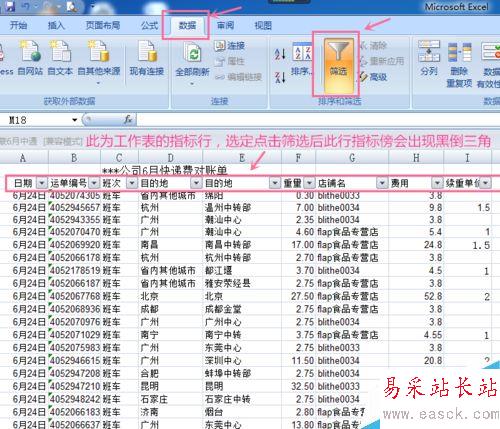Click the Save icon in quick access toolbar
Image resolution: width=500 pixels, height=429 pixels.
click(9, 6)
